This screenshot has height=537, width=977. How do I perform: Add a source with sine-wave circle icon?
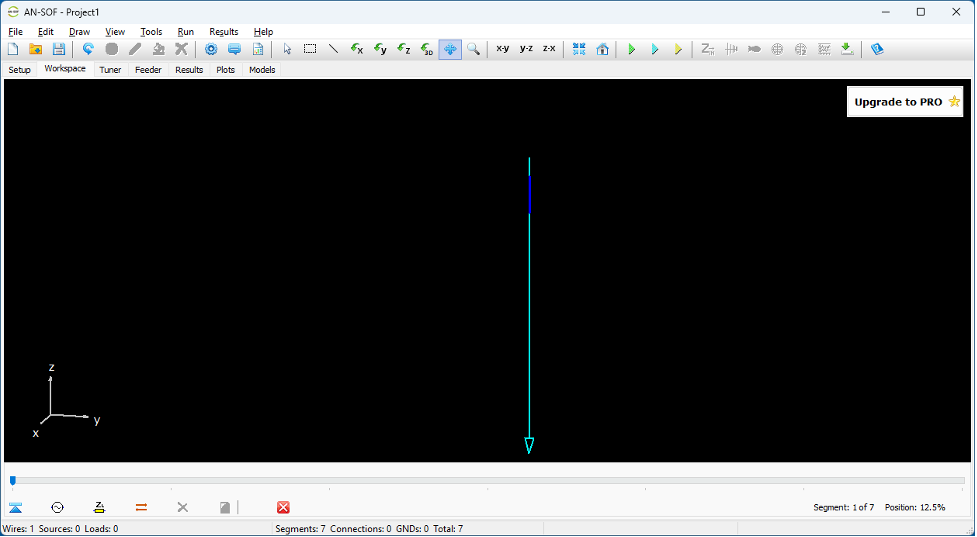[57, 508]
